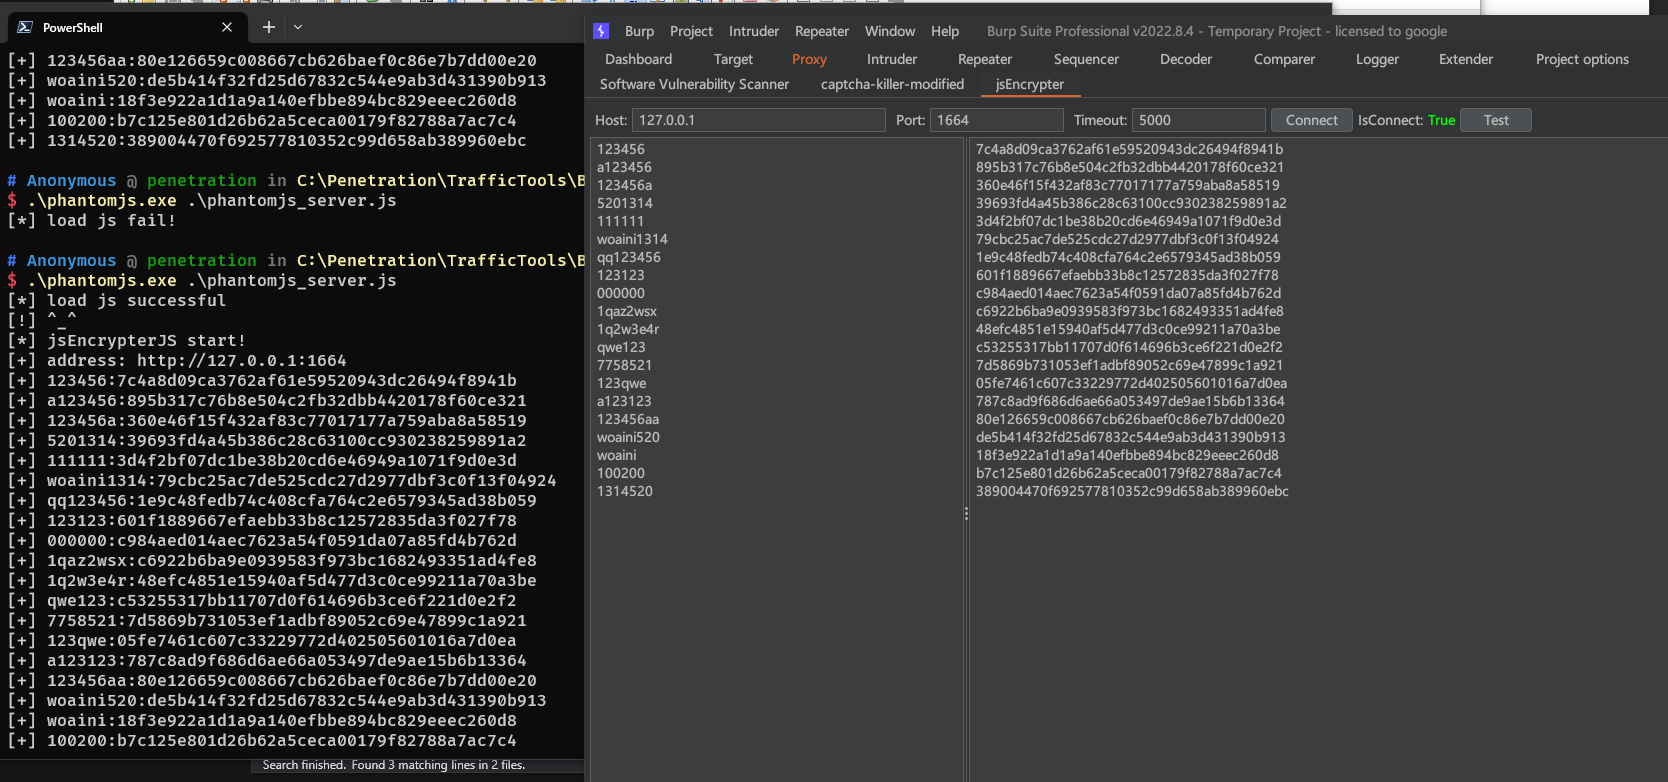This screenshot has height=782, width=1668.
Task: Click the 'load js successful' terminal line
Action: (x=117, y=300)
